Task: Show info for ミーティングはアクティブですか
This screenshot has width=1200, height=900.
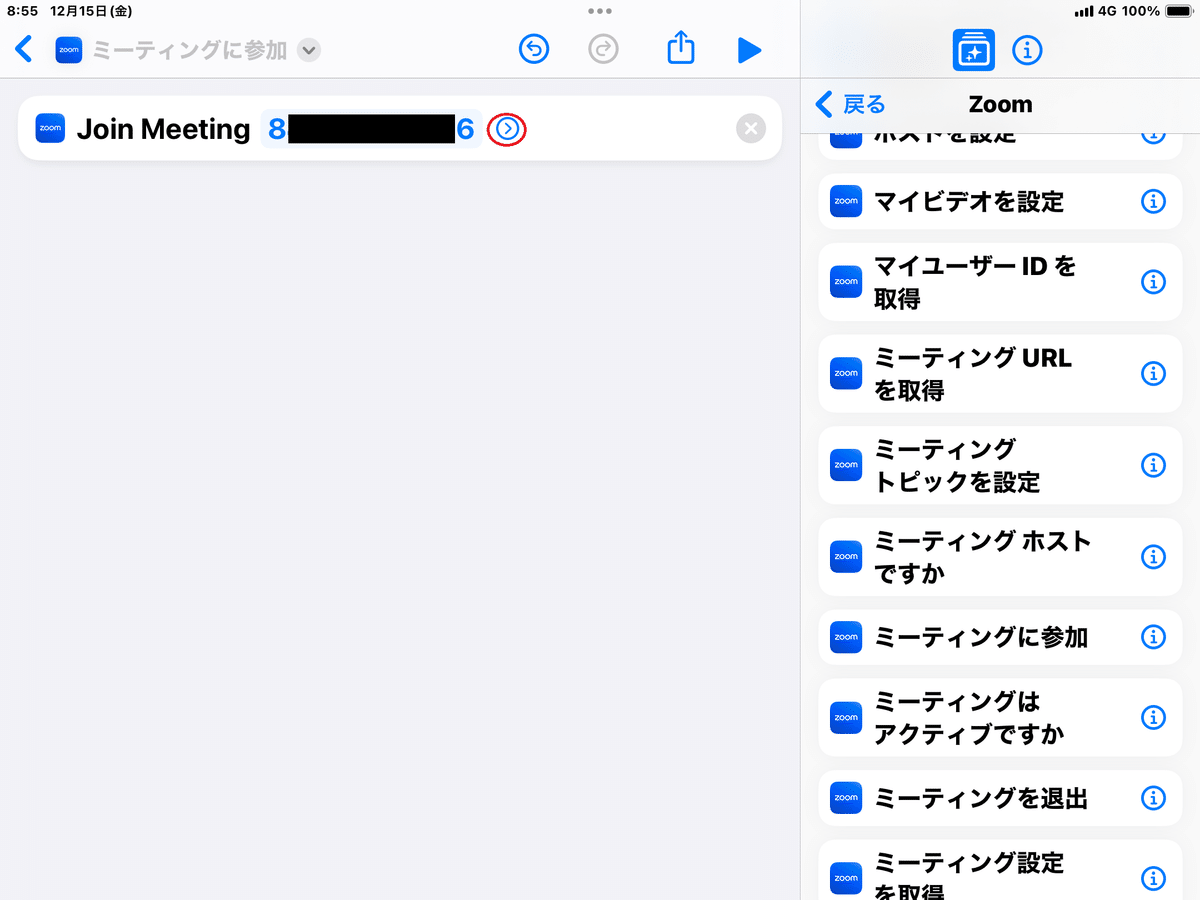Action: coord(1153,718)
